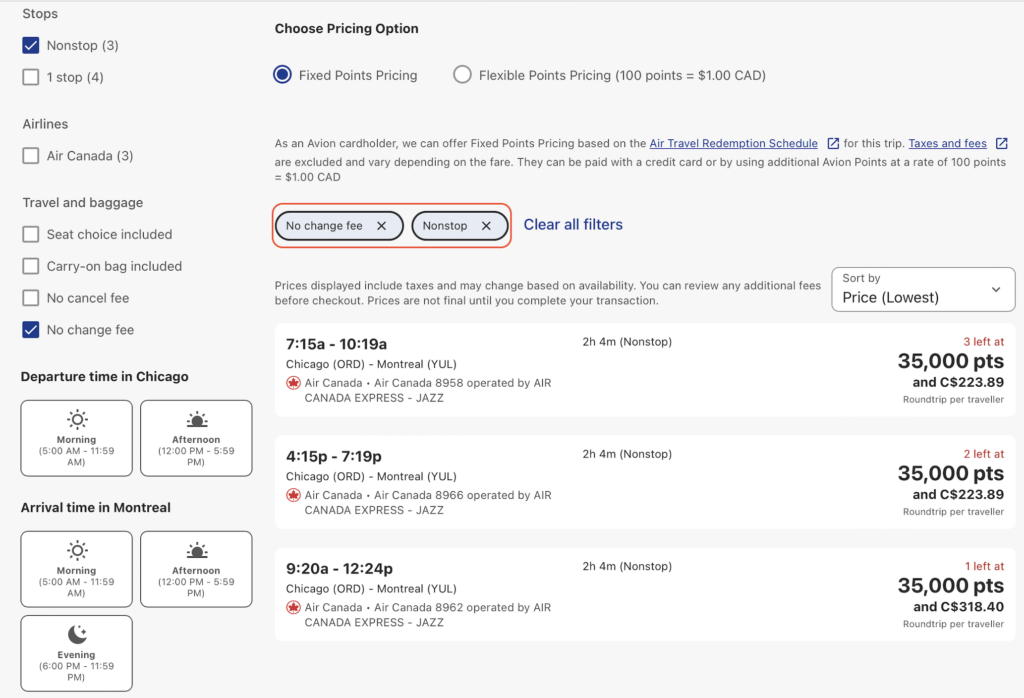Viewport: 1024px width, 698px height.
Task: Select Afternoon arrival time in Montreal
Action: click(x=196, y=569)
